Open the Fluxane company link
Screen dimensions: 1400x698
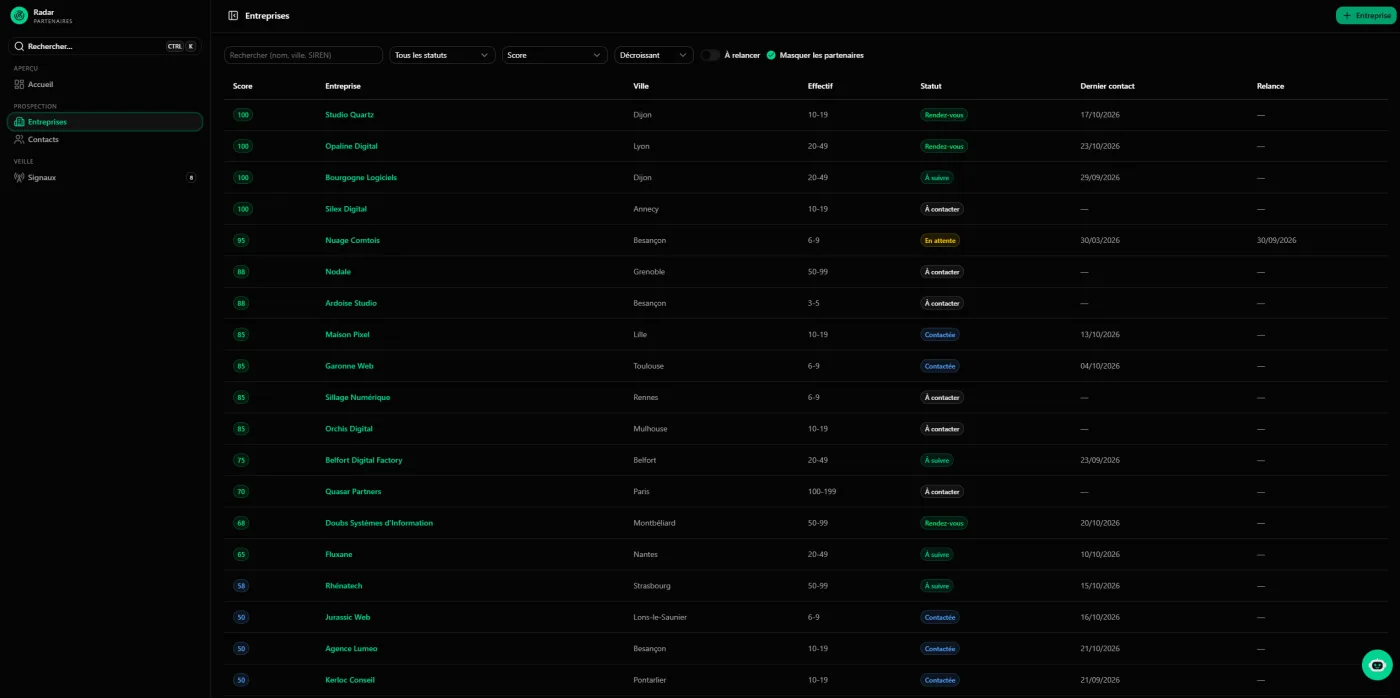click(x=339, y=554)
